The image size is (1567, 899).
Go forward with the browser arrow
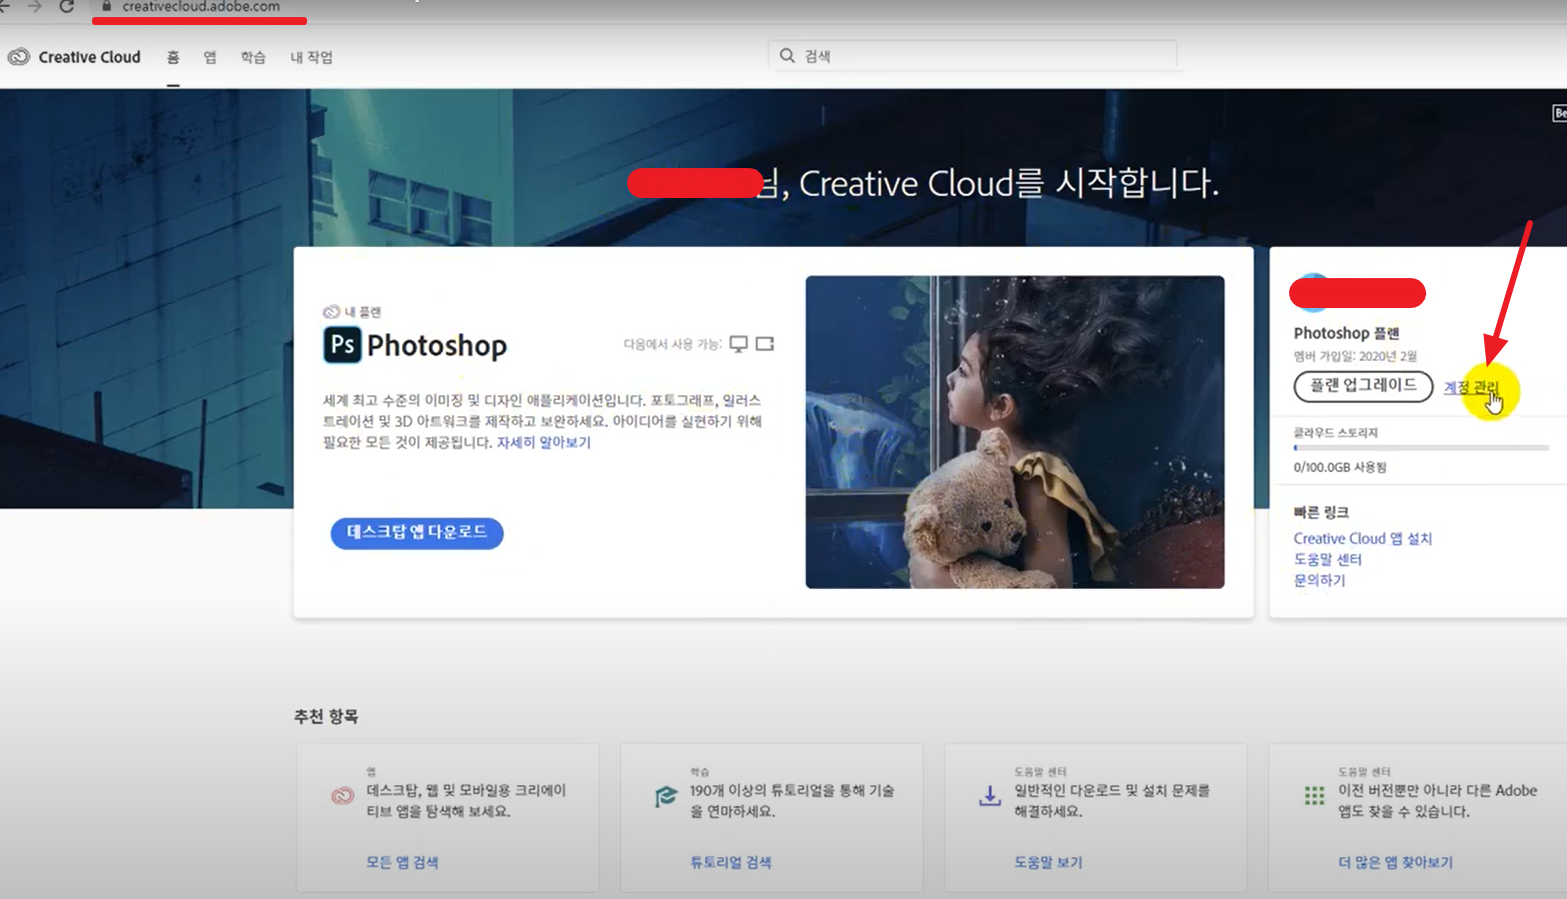[x=35, y=6]
